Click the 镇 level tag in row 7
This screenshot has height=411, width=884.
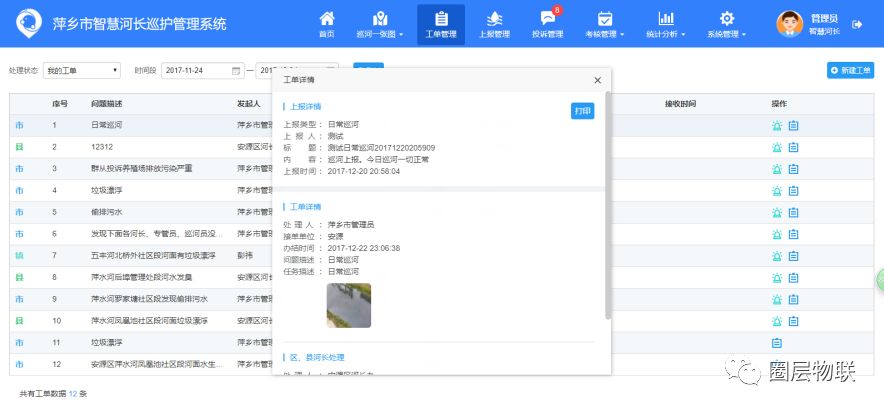point(20,256)
